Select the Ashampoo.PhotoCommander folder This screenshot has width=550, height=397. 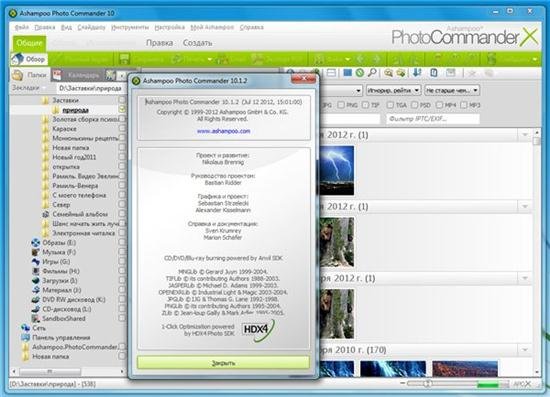point(69,347)
